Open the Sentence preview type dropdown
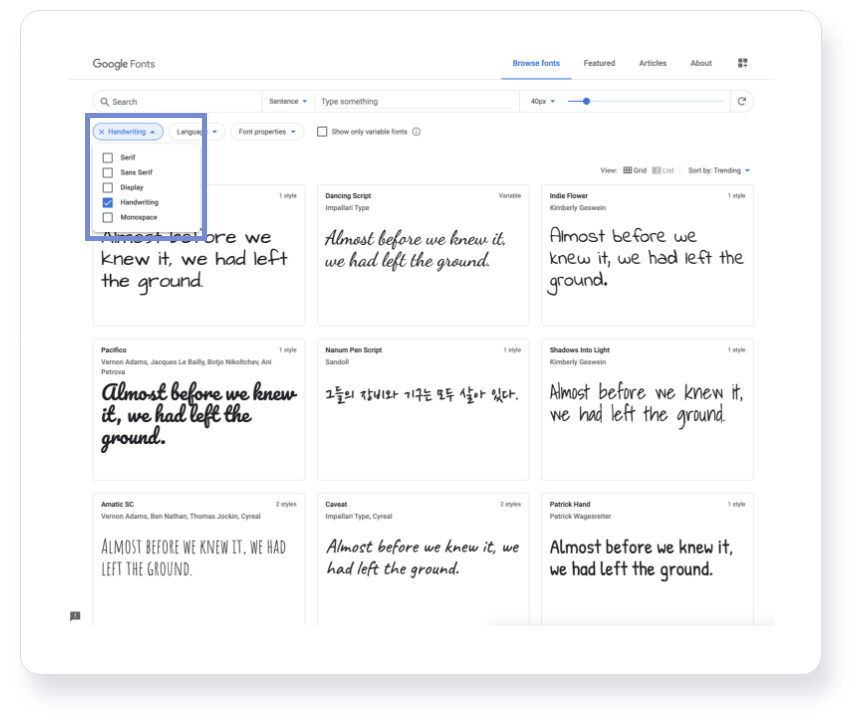This screenshot has height=725, width=862. [288, 102]
